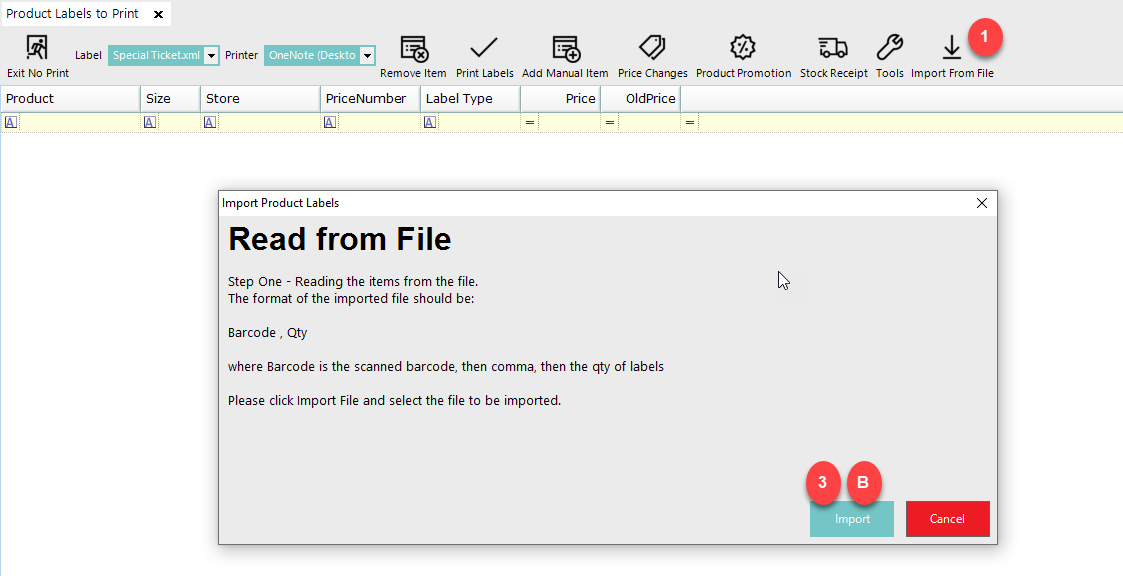Click the Remove Item toolbar icon
The height and width of the screenshot is (576, 1123).
[x=413, y=48]
